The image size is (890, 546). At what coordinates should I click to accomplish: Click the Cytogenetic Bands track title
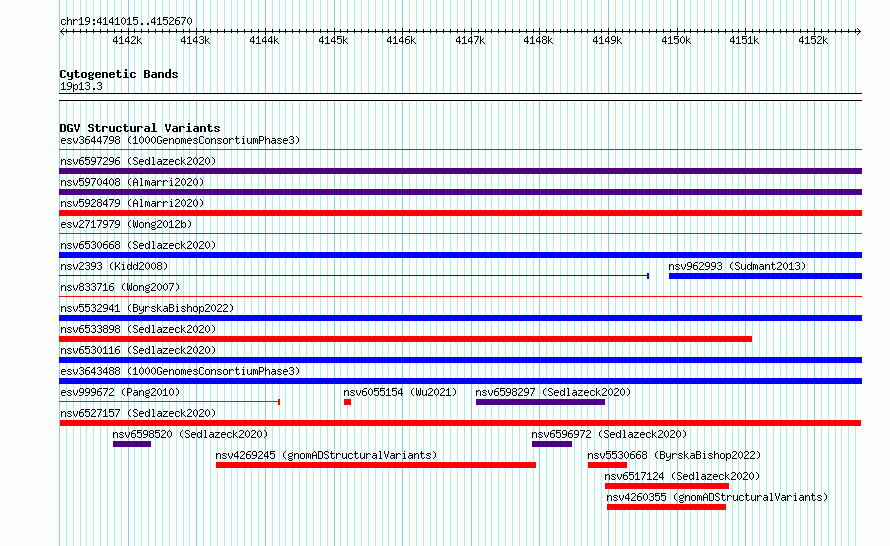click(119, 74)
